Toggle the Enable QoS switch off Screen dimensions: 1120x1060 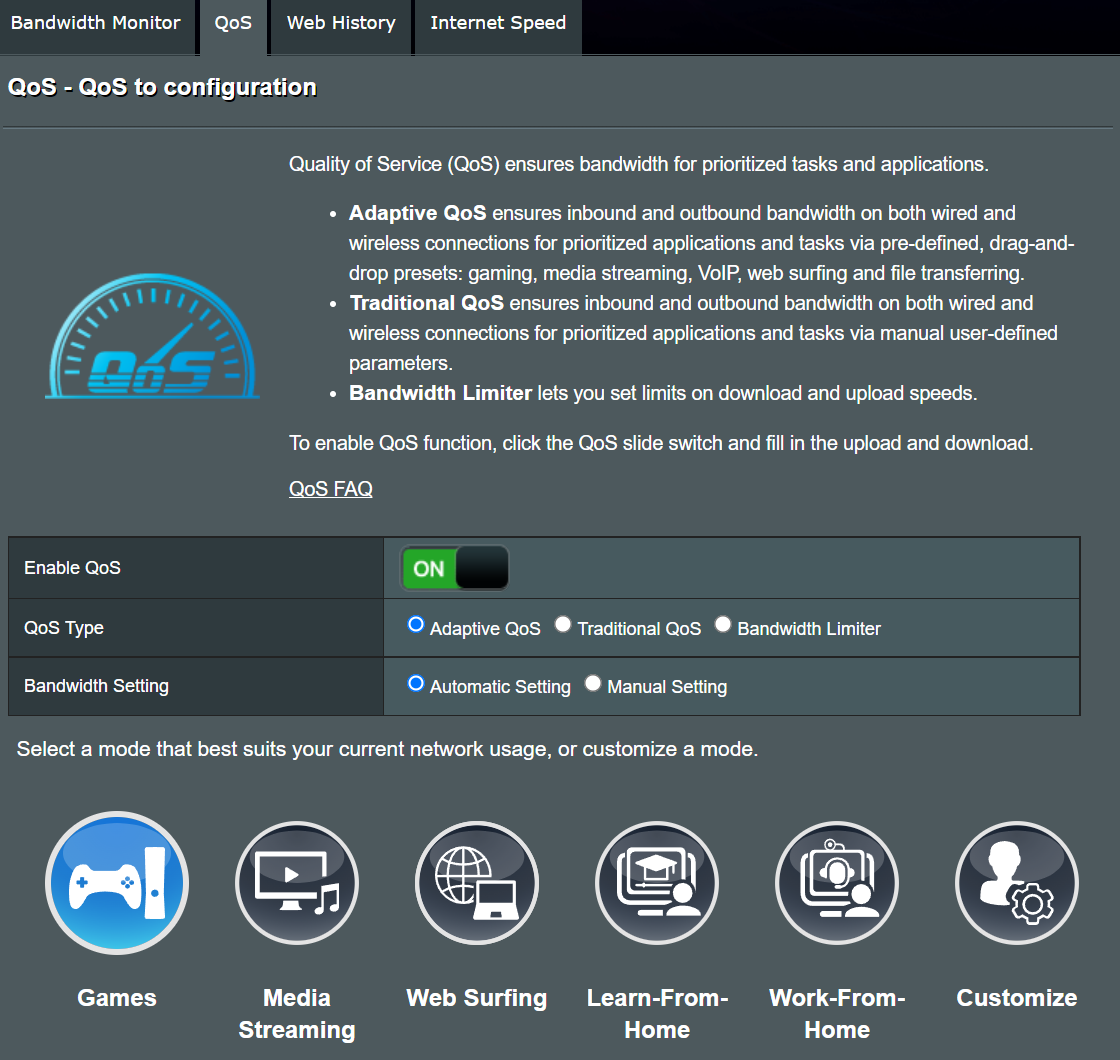coord(455,568)
